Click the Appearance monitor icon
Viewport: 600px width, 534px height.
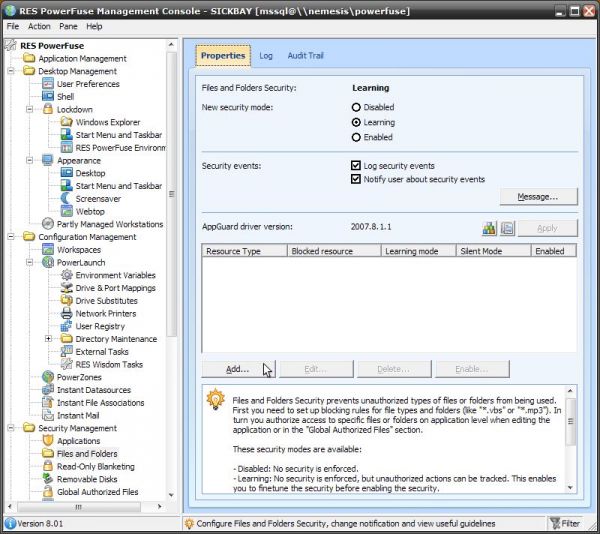click(48, 160)
